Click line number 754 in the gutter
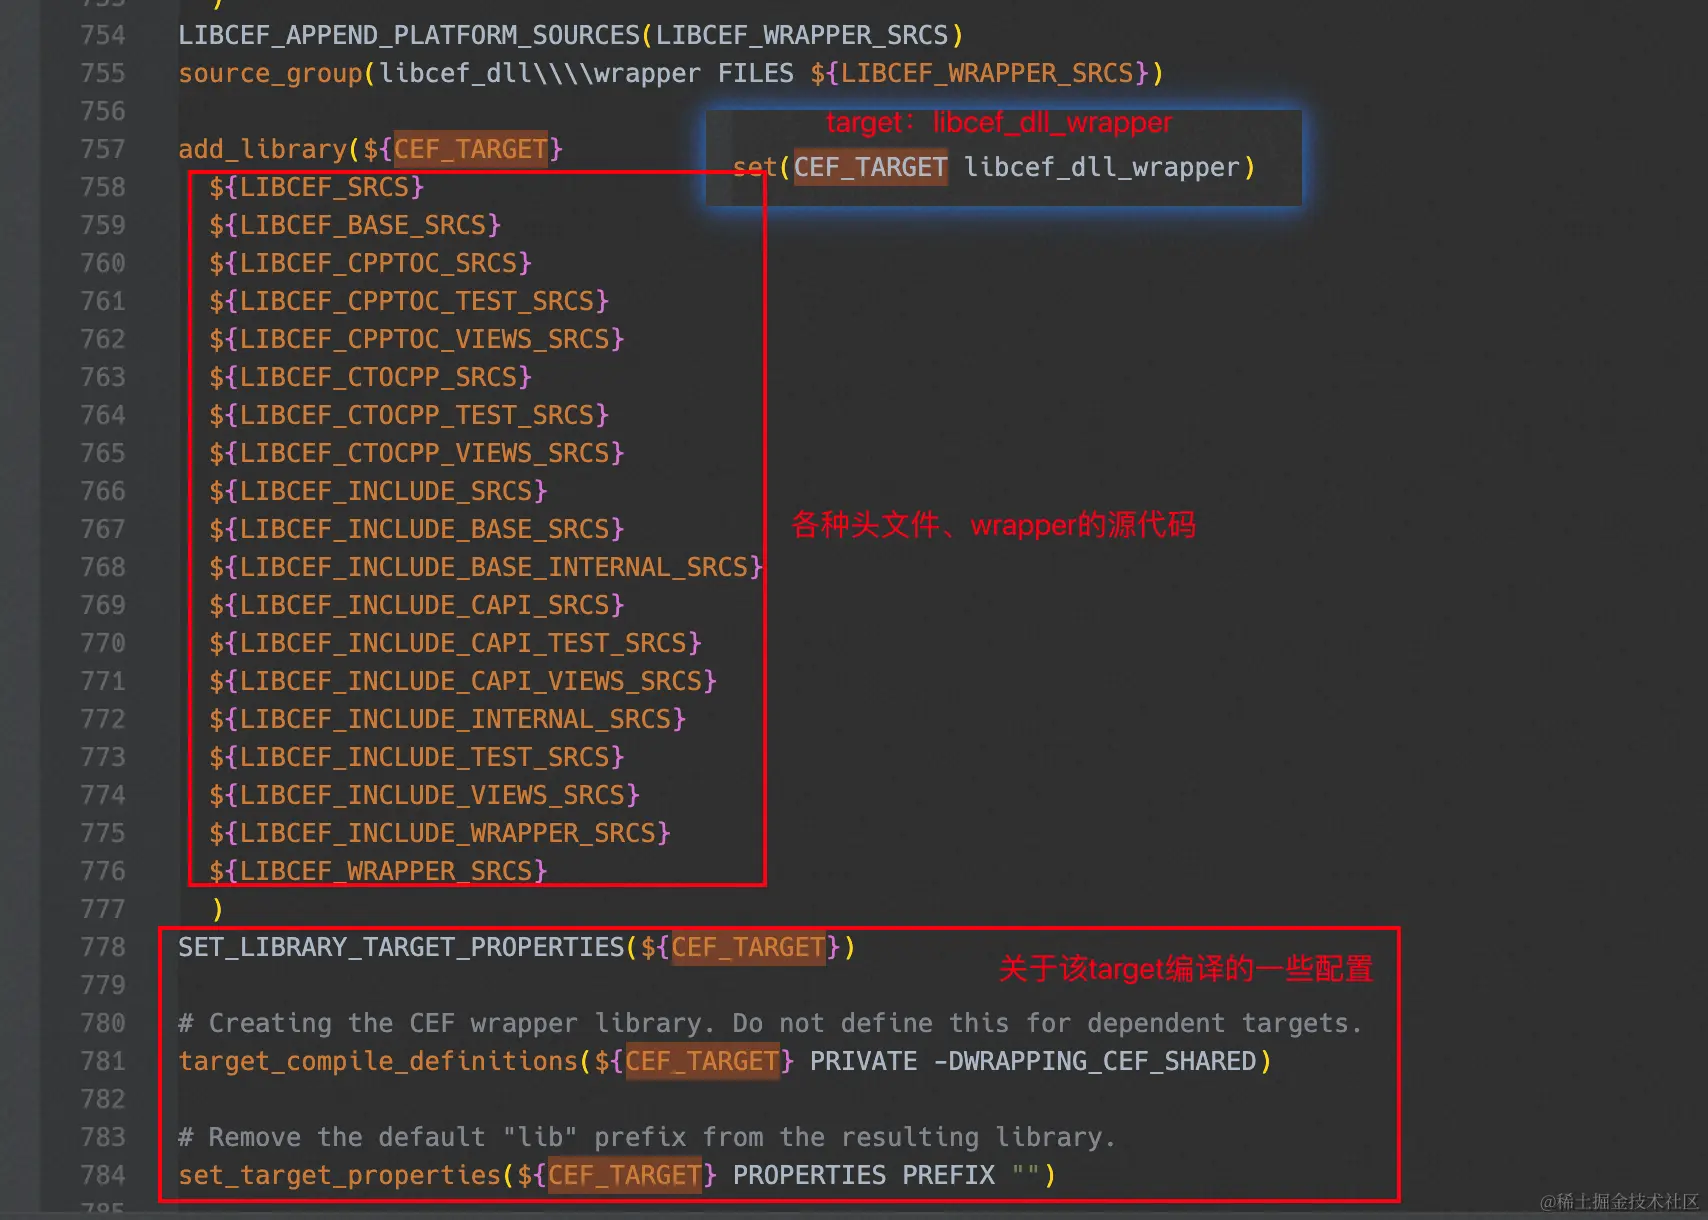 (103, 35)
